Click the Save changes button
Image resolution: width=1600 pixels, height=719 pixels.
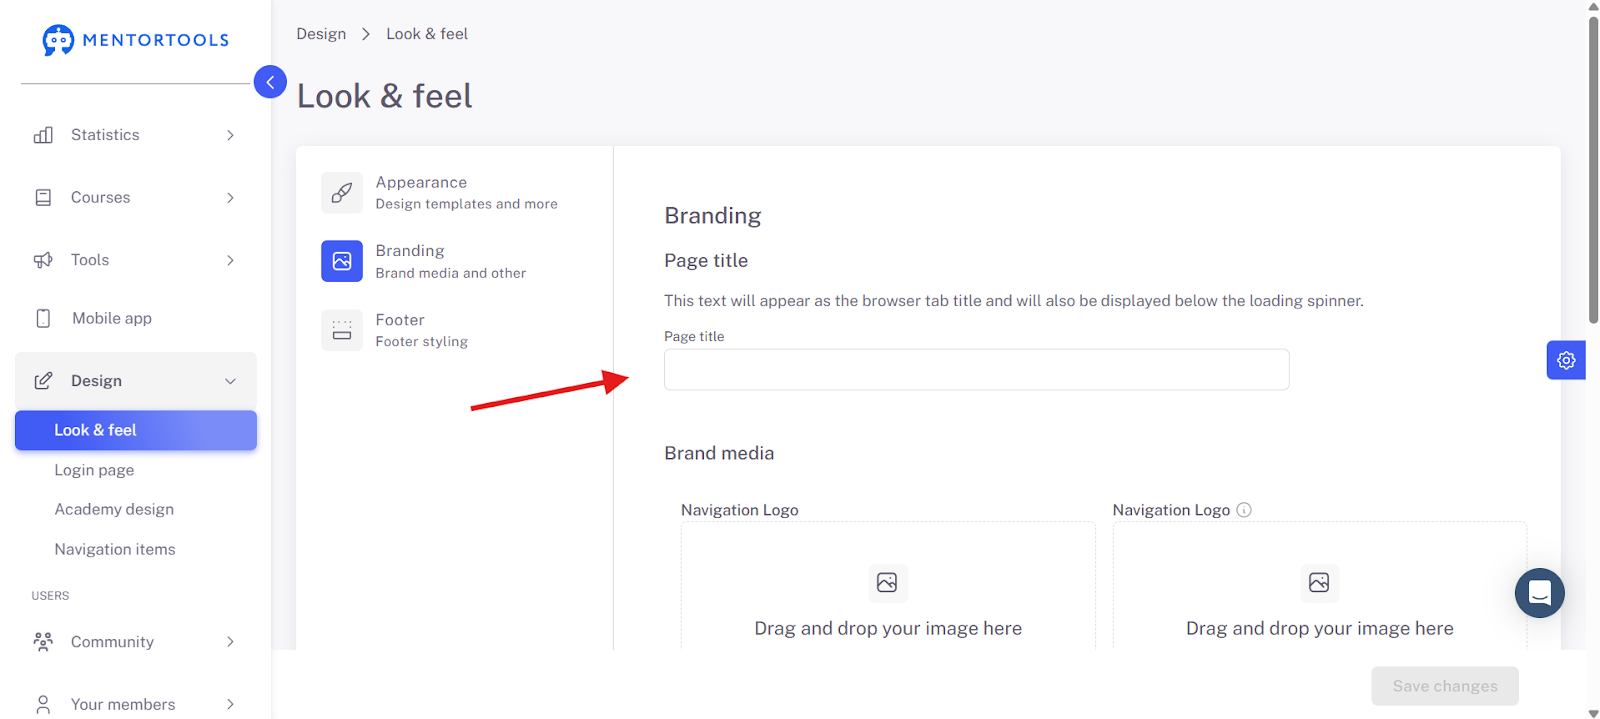pyautogui.click(x=1445, y=686)
